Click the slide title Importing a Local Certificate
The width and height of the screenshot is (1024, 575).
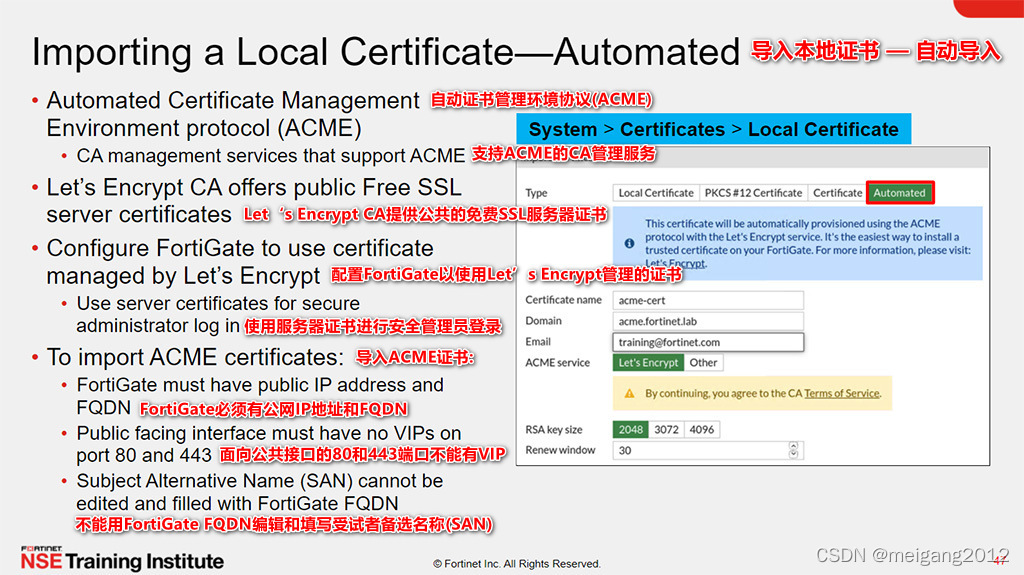(x=385, y=52)
